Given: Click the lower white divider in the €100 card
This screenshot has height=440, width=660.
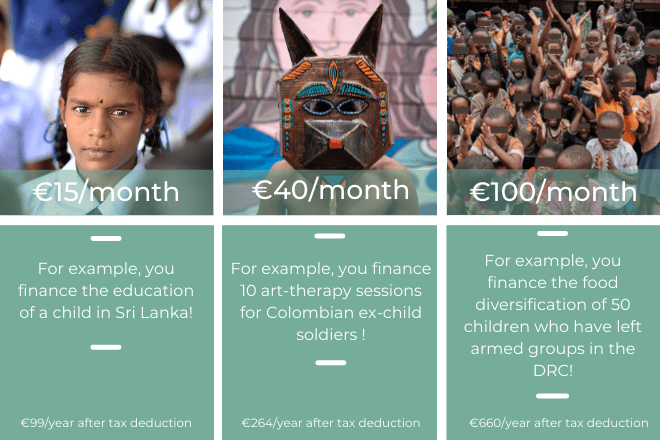Looking at the screenshot, I should (553, 395).
